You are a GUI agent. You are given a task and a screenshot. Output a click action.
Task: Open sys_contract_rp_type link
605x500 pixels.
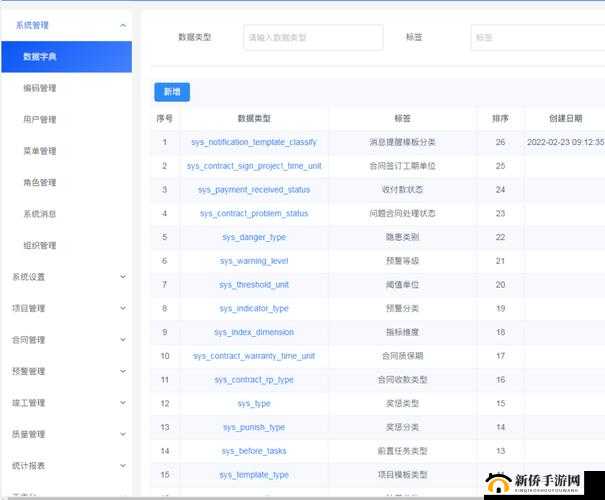[x=254, y=380]
